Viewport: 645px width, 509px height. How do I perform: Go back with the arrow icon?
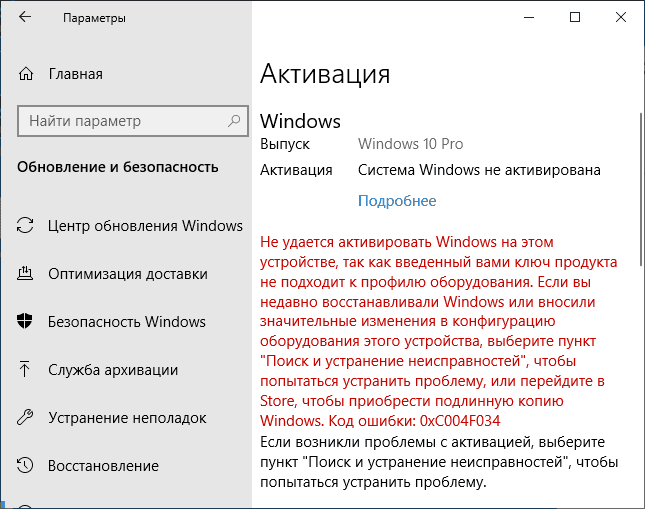pos(25,17)
